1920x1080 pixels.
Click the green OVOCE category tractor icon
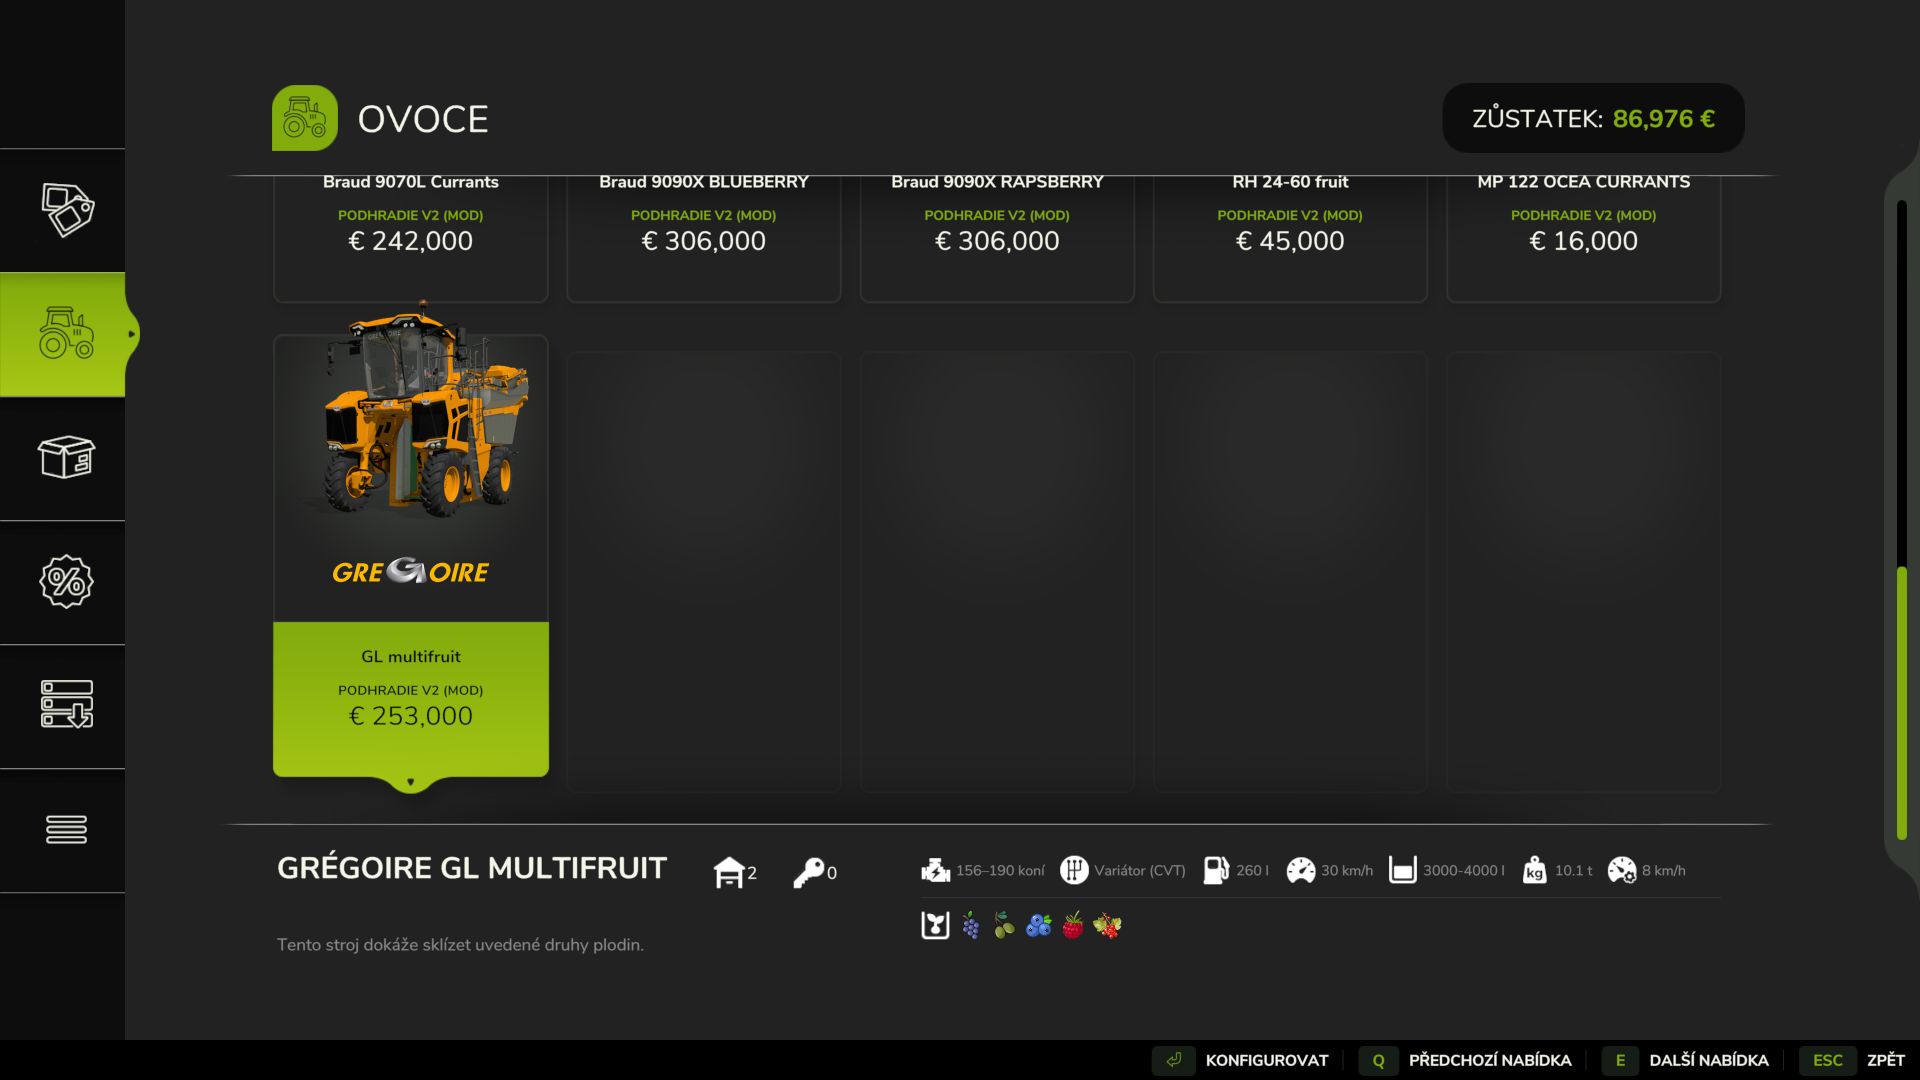(305, 118)
